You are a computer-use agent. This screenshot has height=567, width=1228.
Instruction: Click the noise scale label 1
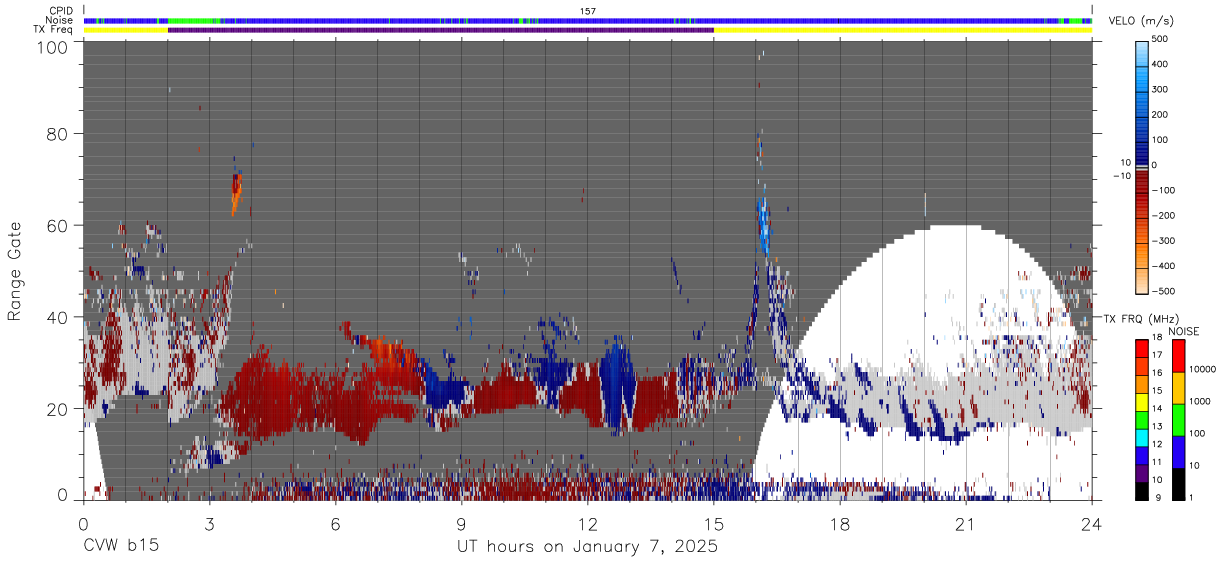tap(1192, 498)
